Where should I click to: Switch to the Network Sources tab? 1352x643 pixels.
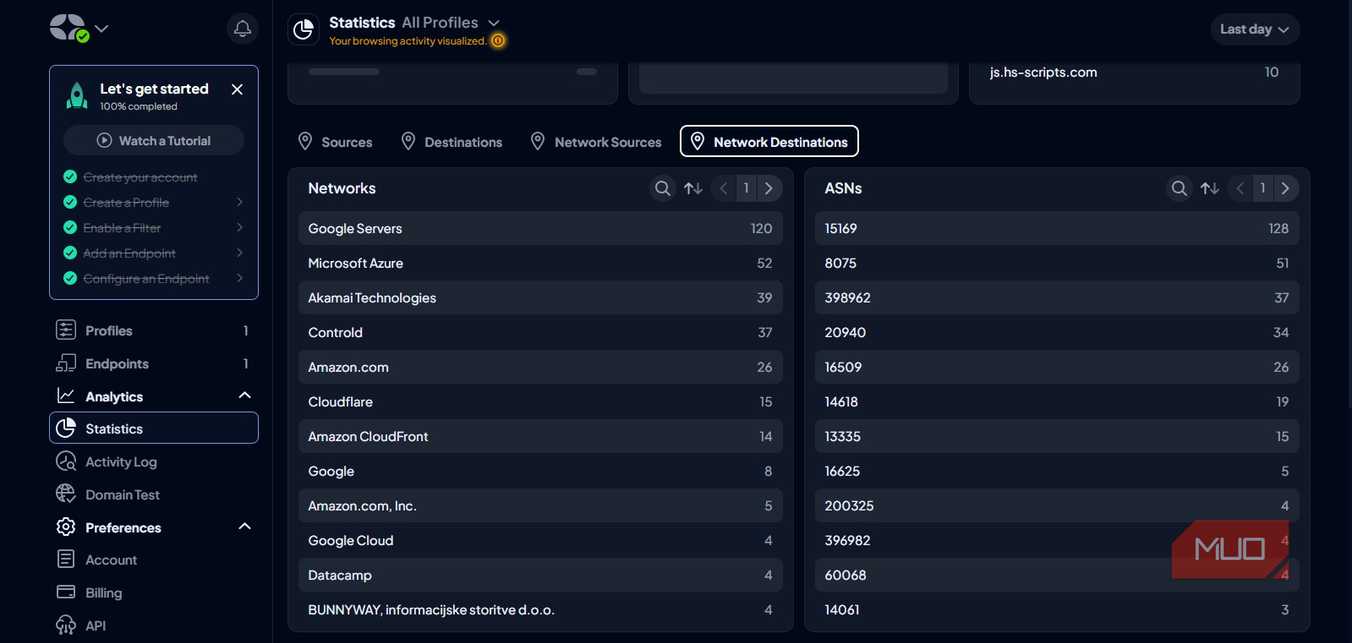pos(596,141)
